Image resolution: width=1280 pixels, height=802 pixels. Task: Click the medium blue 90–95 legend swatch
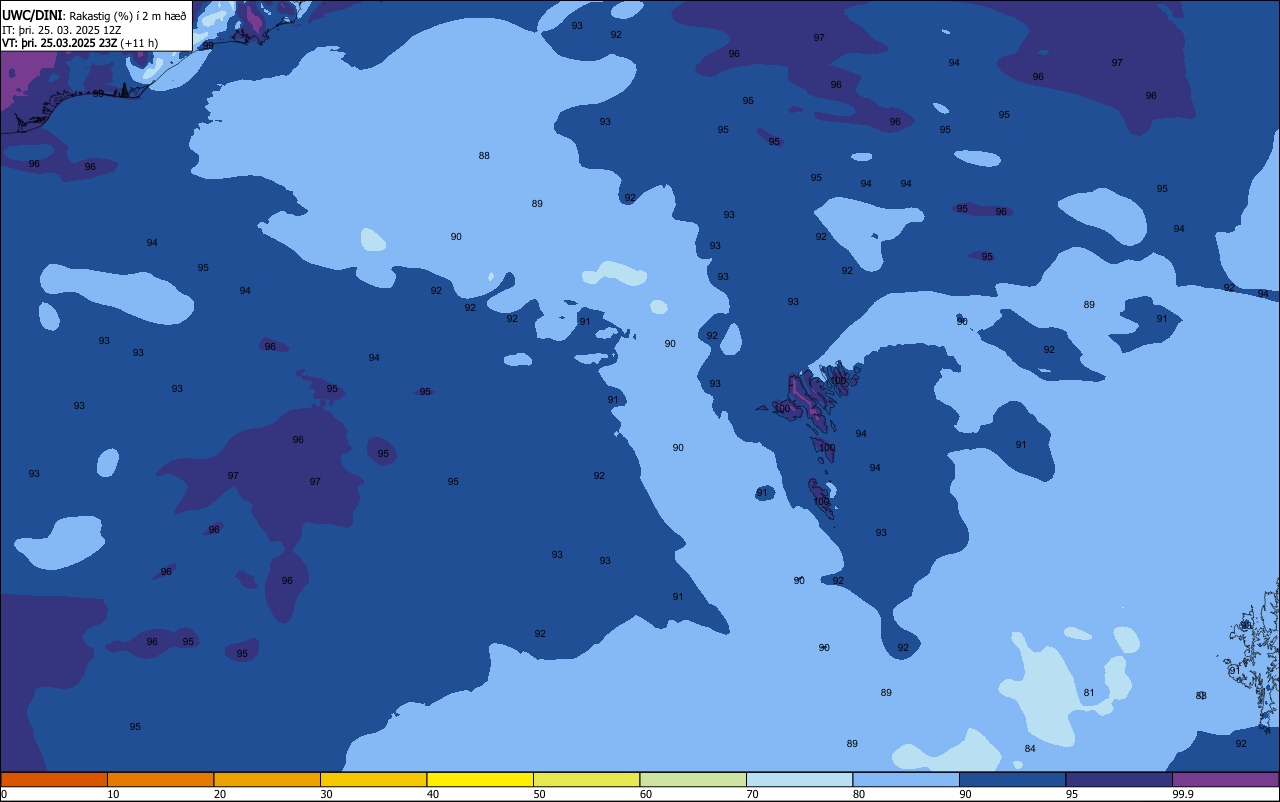click(x=1012, y=779)
